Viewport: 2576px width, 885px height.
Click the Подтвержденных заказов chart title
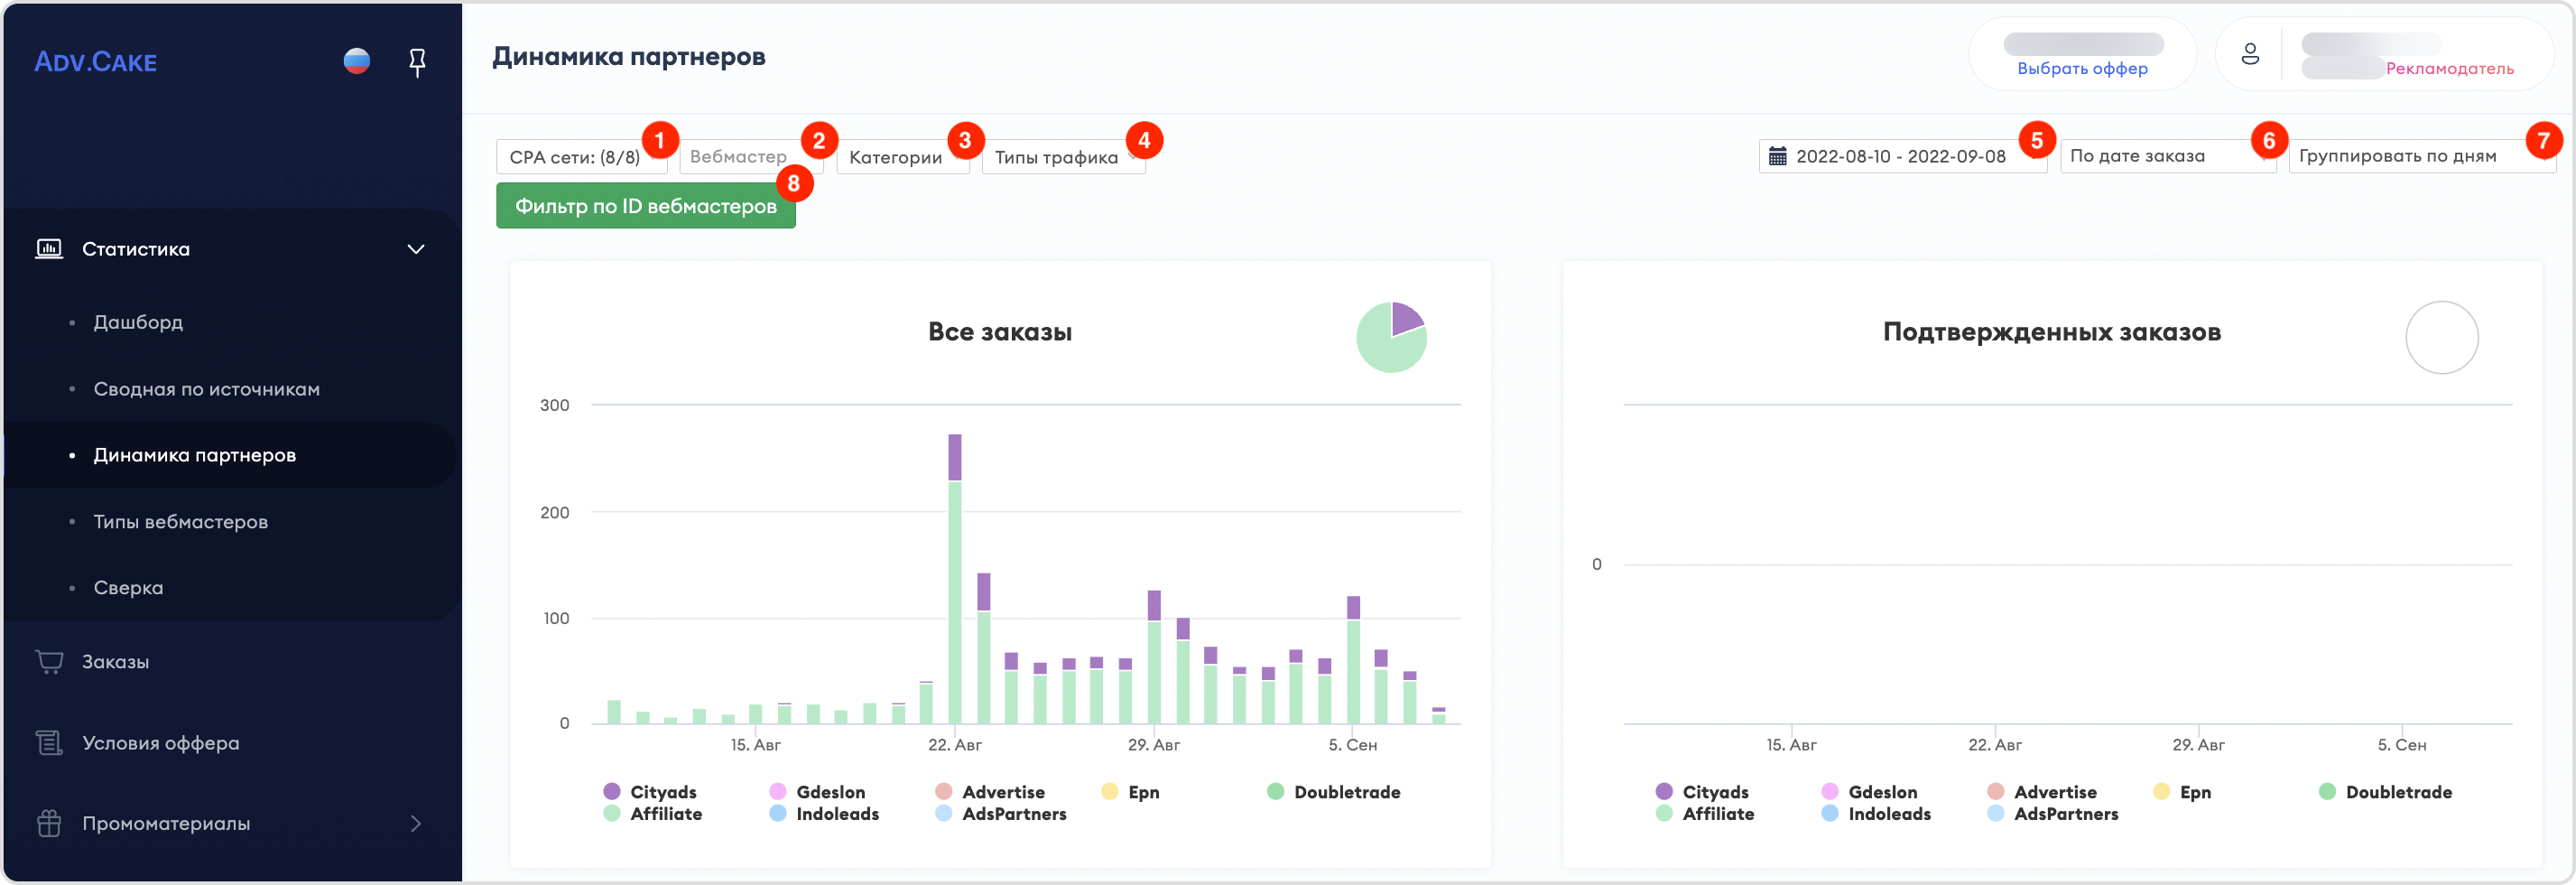(2052, 332)
